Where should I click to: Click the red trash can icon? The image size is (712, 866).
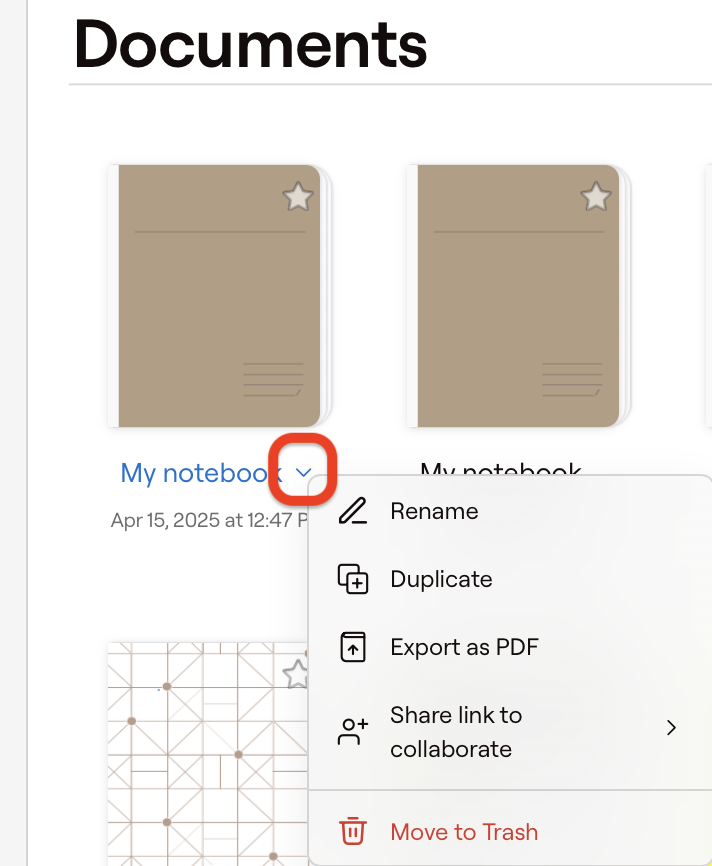pyautogui.click(x=352, y=832)
